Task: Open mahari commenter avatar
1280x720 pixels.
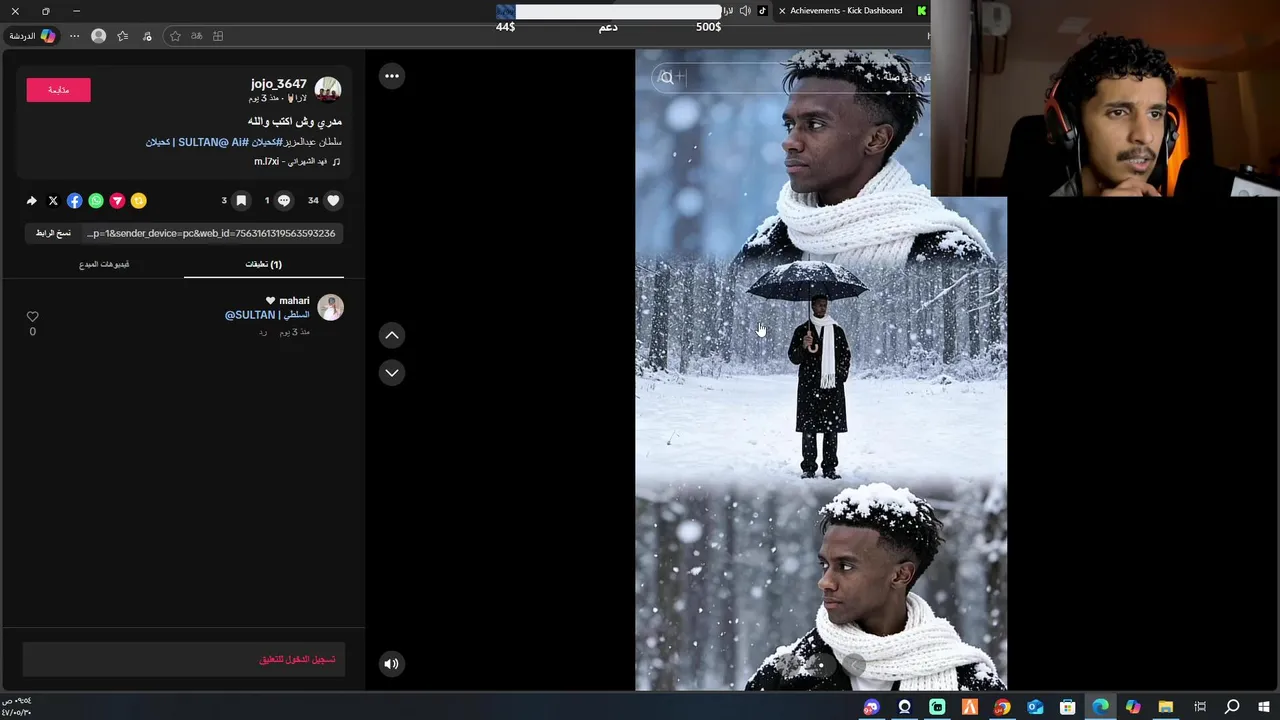Action: point(330,308)
